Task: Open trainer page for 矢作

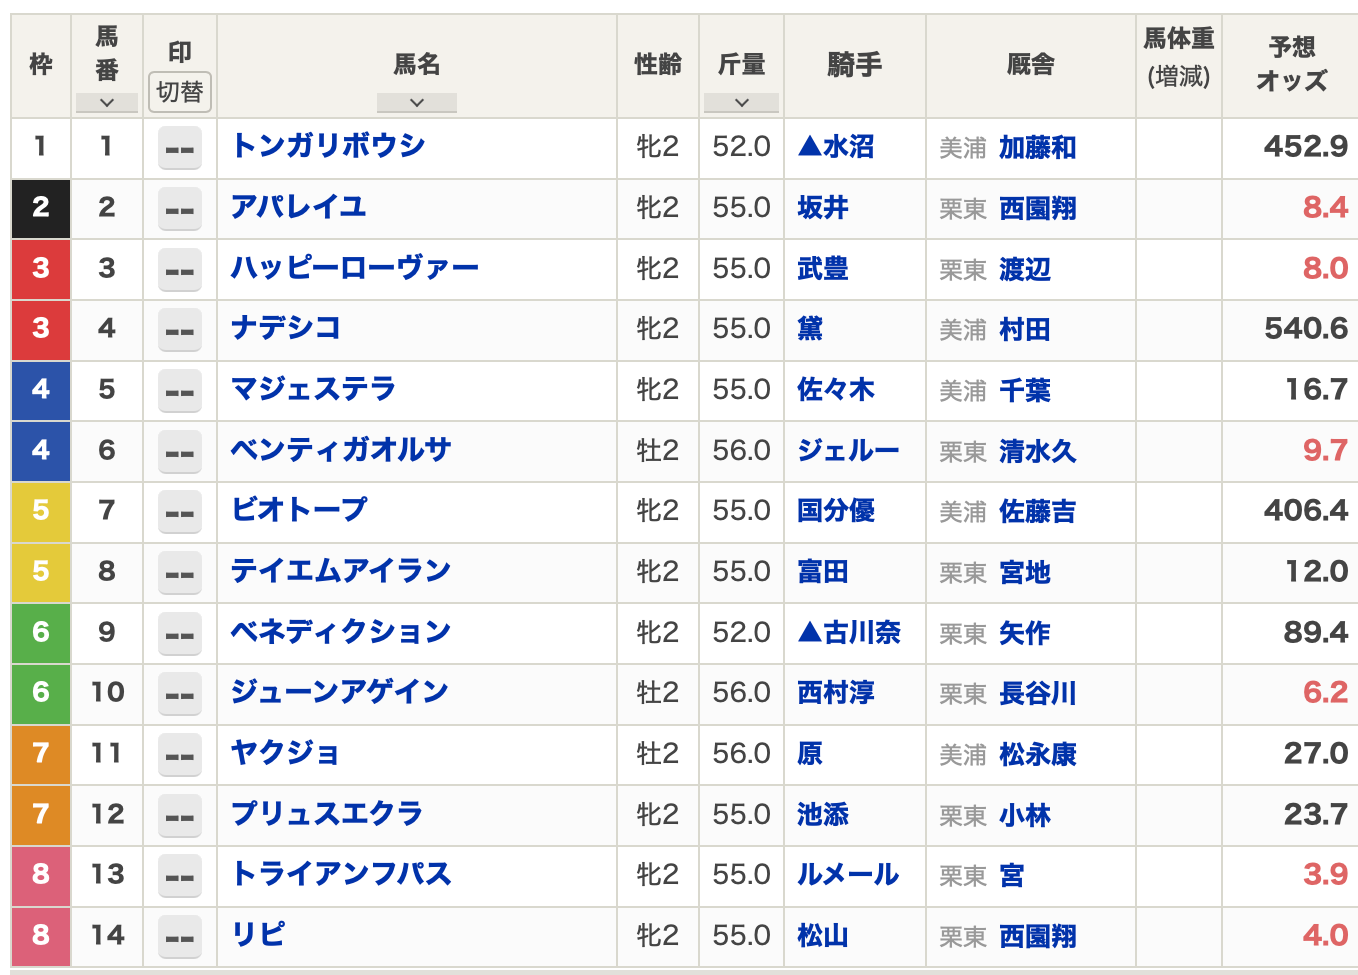Action: [x=1024, y=633]
